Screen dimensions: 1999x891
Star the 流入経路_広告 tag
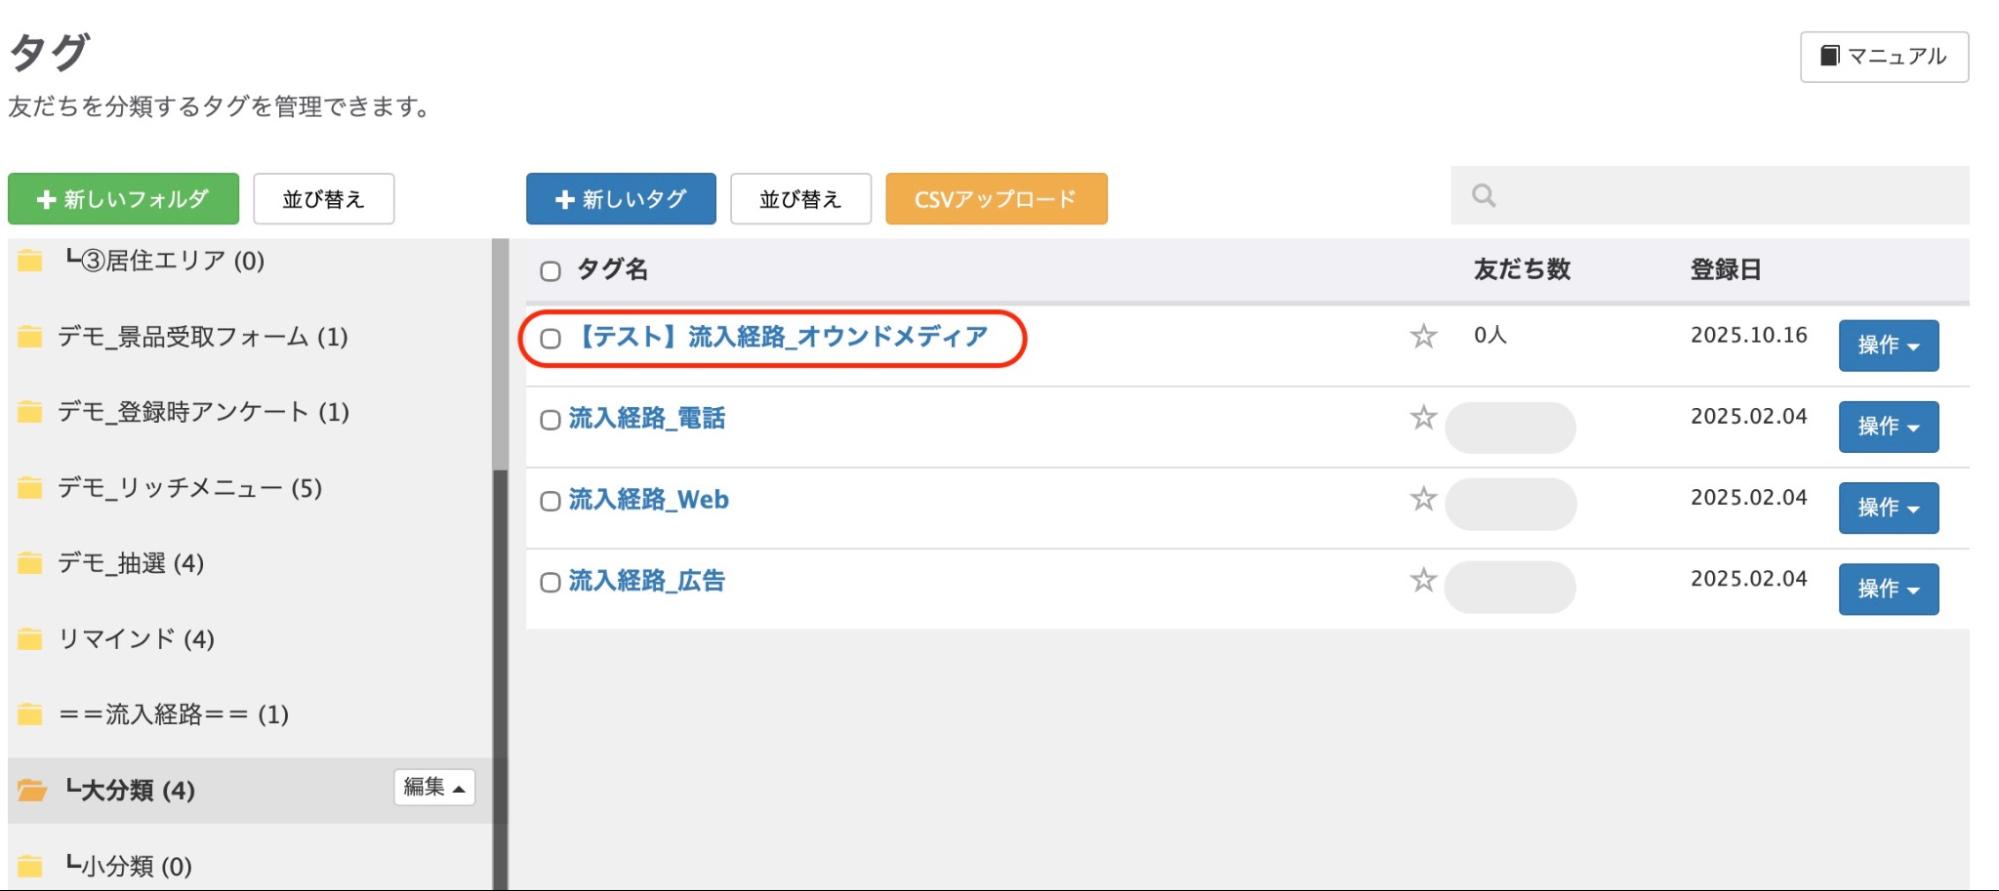pos(1423,580)
